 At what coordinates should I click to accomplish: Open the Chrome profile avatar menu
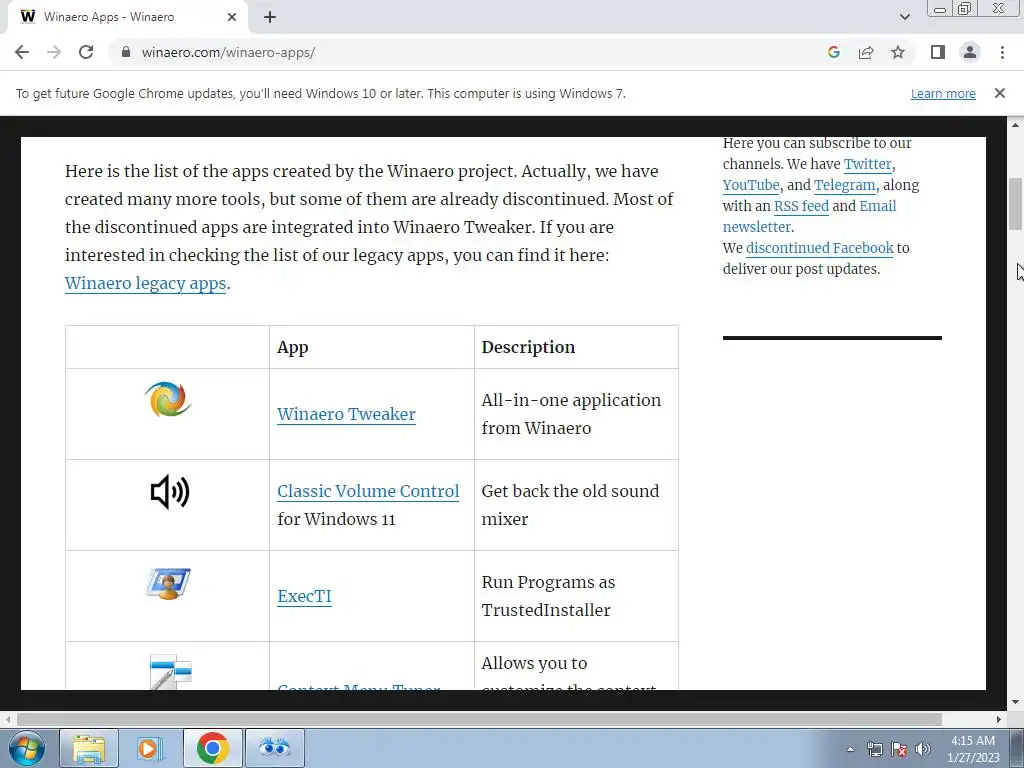(970, 52)
